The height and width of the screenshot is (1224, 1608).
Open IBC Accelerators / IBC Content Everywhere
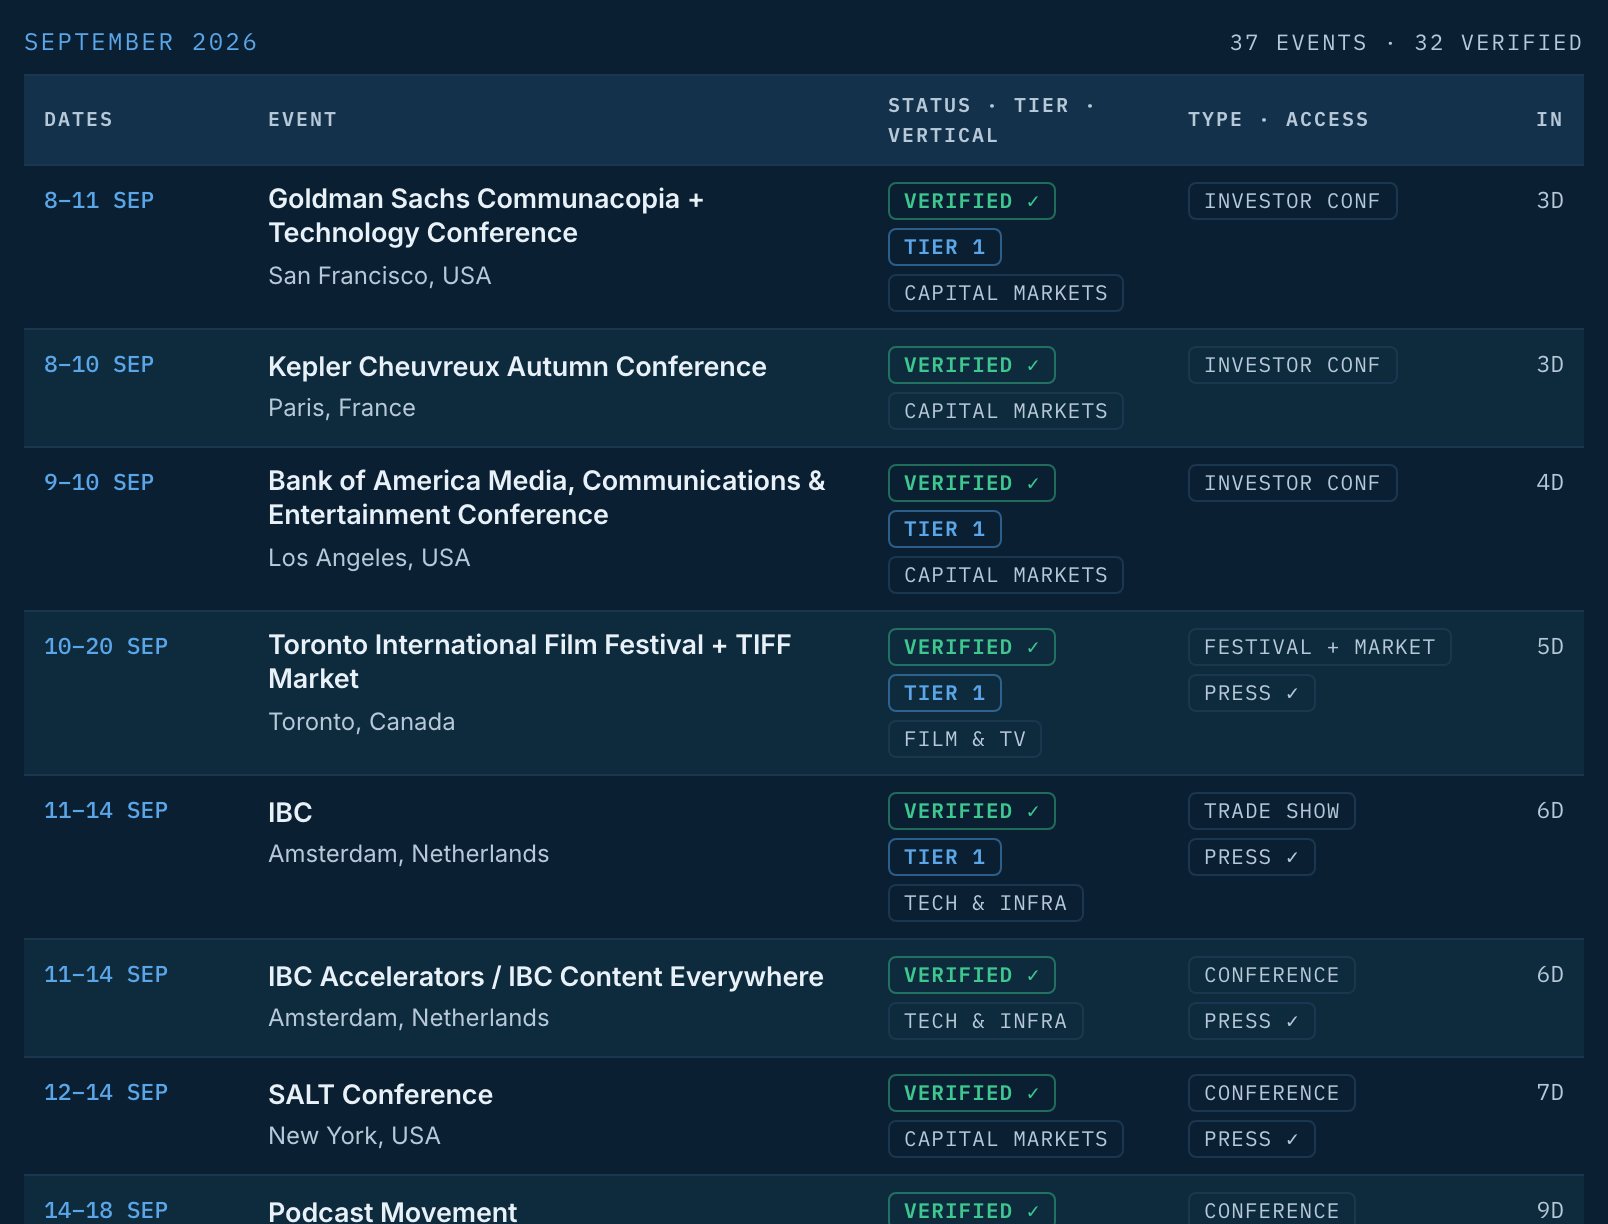546,977
